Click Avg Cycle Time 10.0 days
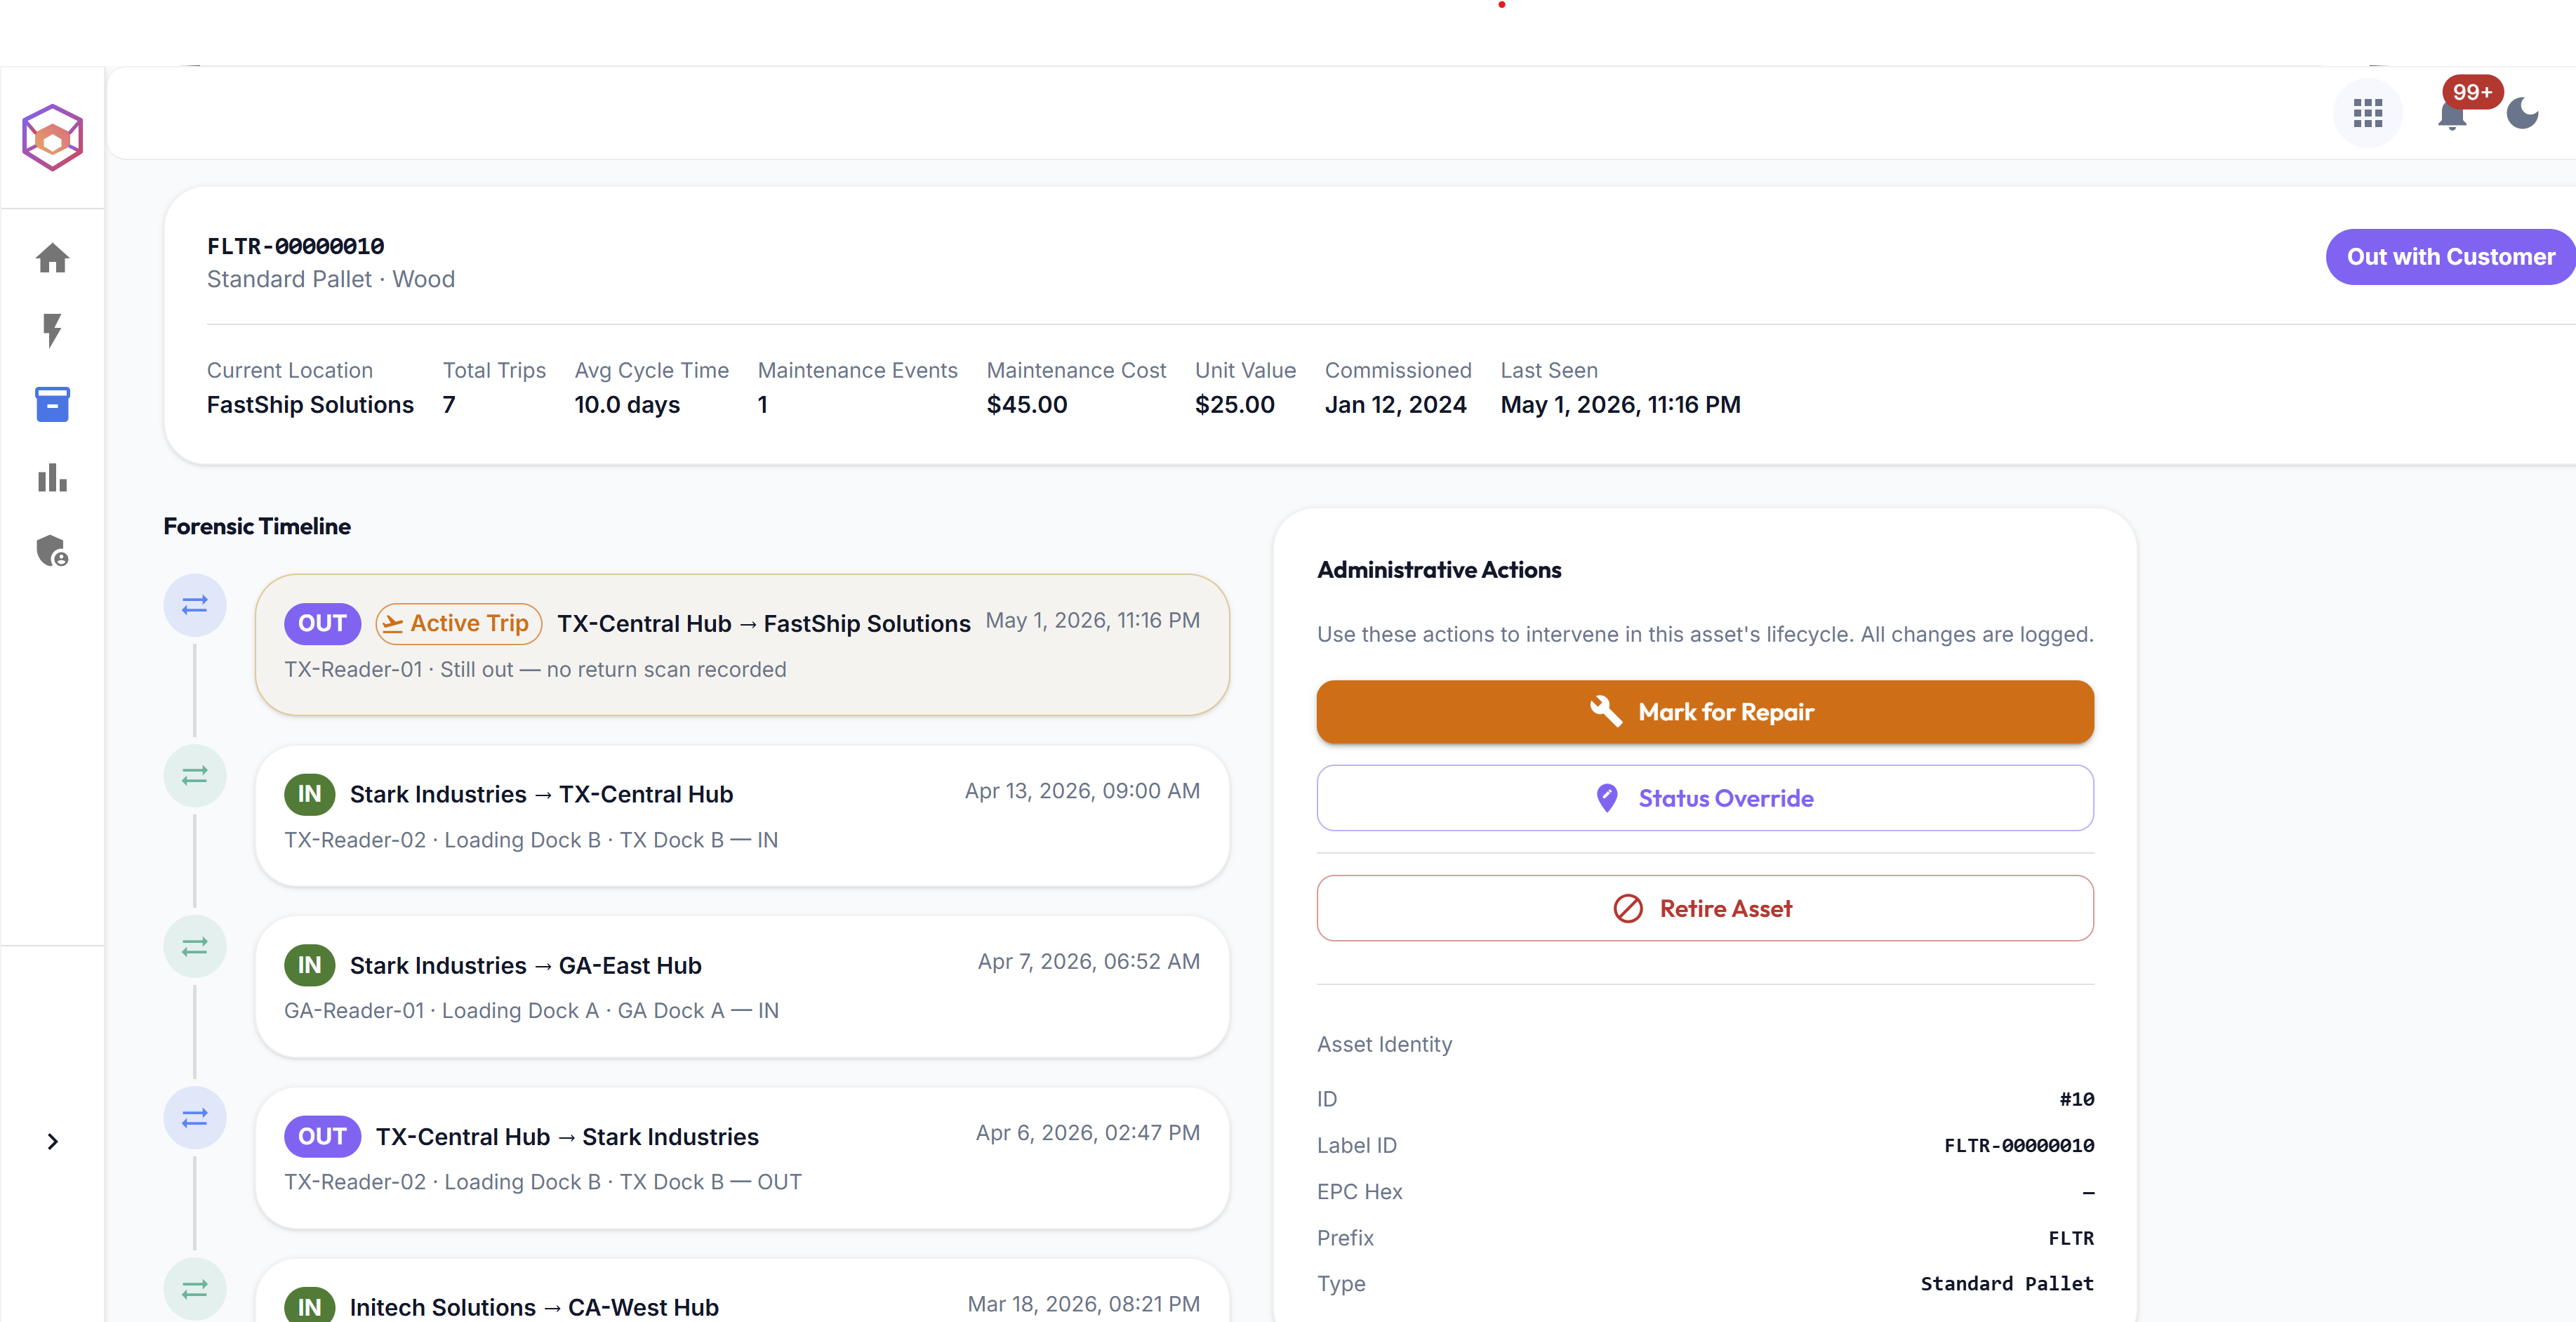The height and width of the screenshot is (1322, 2576). (x=627, y=404)
